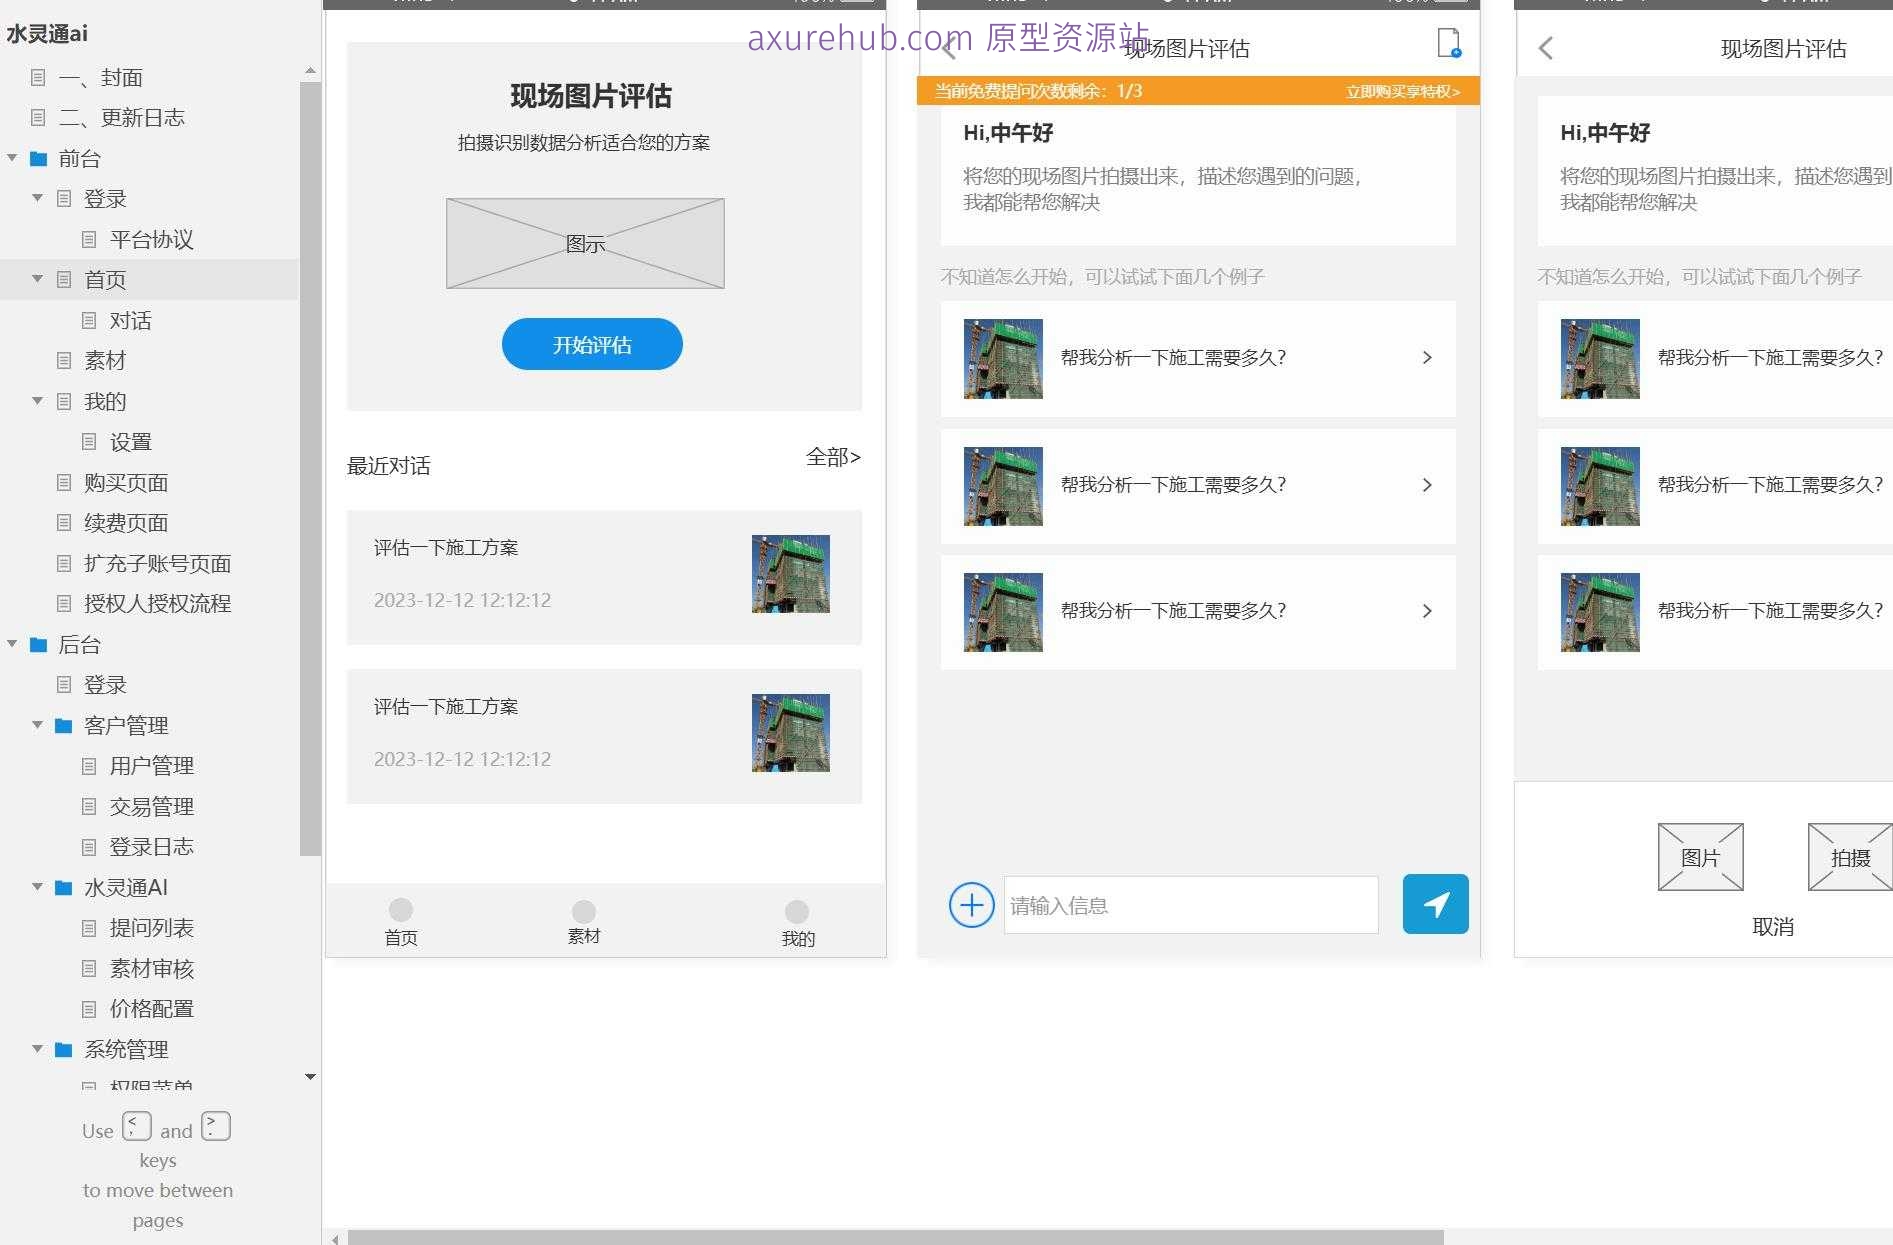
Task: Select the 我的 icon in the bottom navigation
Action: [796, 910]
